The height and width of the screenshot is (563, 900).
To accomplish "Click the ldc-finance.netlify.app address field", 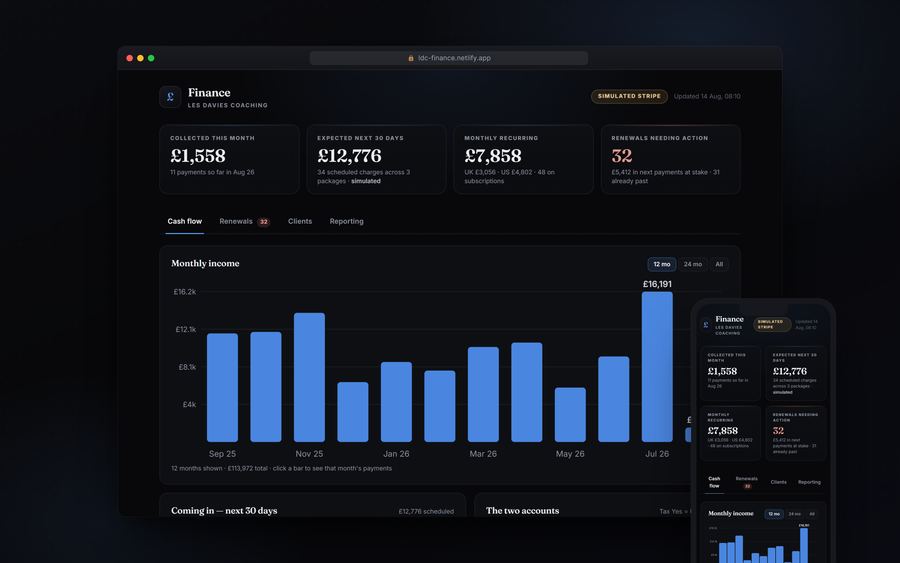I will tap(449, 58).
